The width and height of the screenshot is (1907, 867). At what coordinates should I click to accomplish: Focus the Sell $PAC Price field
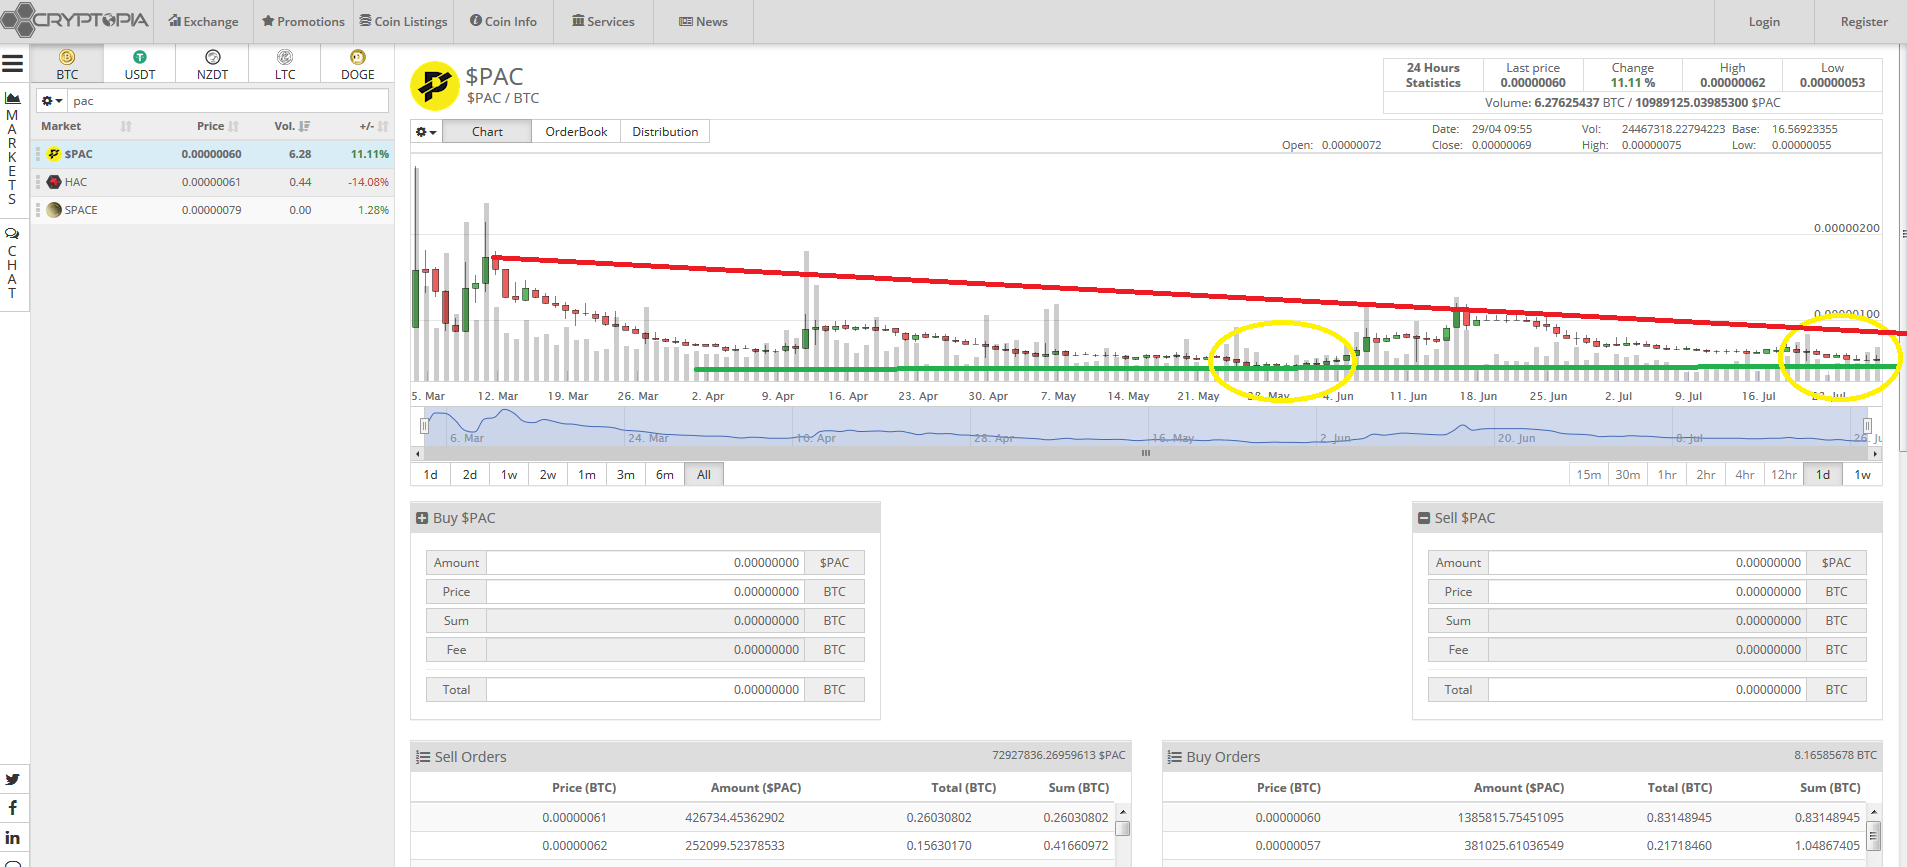(x=1647, y=592)
